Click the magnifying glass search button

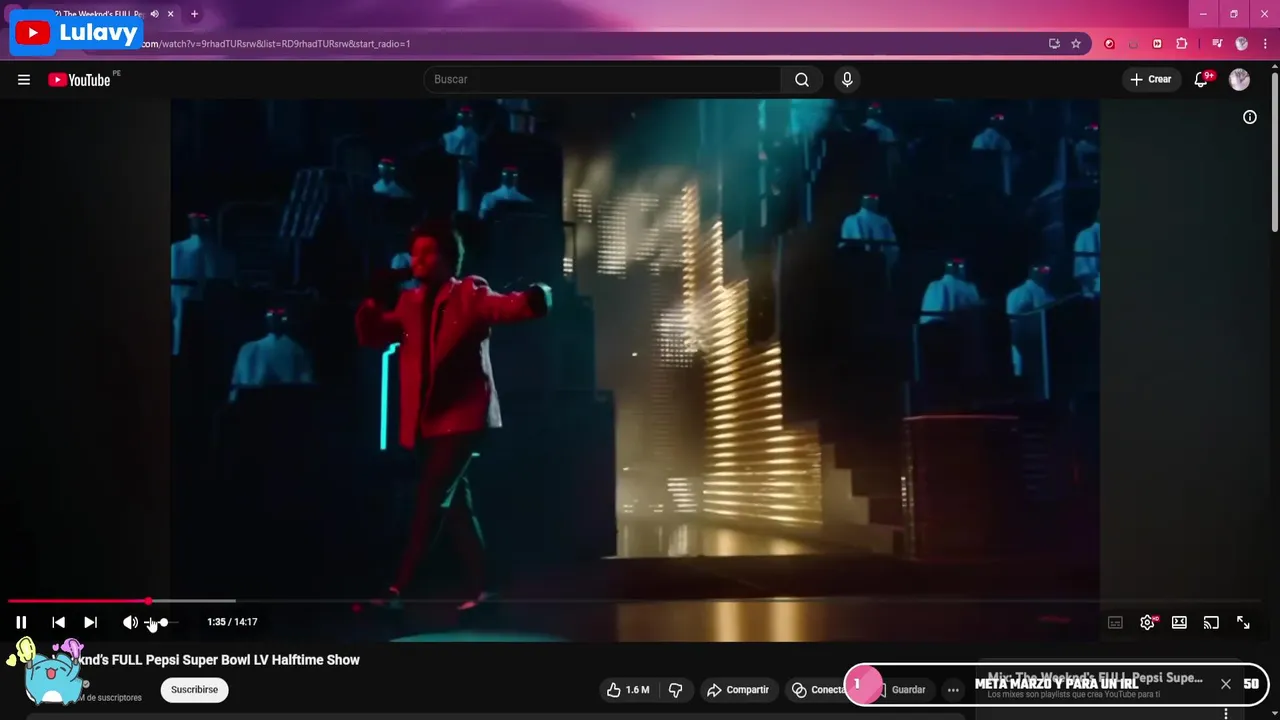coord(802,79)
